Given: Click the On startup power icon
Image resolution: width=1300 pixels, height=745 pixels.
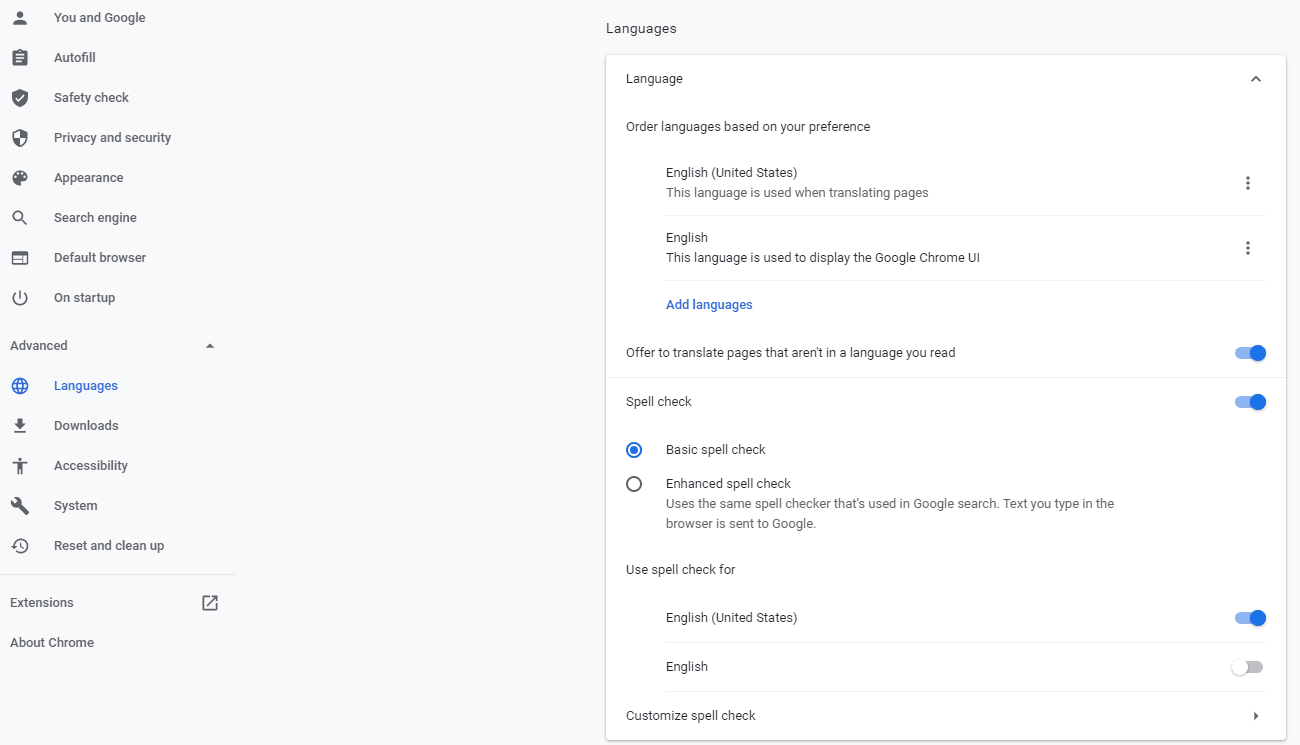Looking at the screenshot, I should 20,297.
